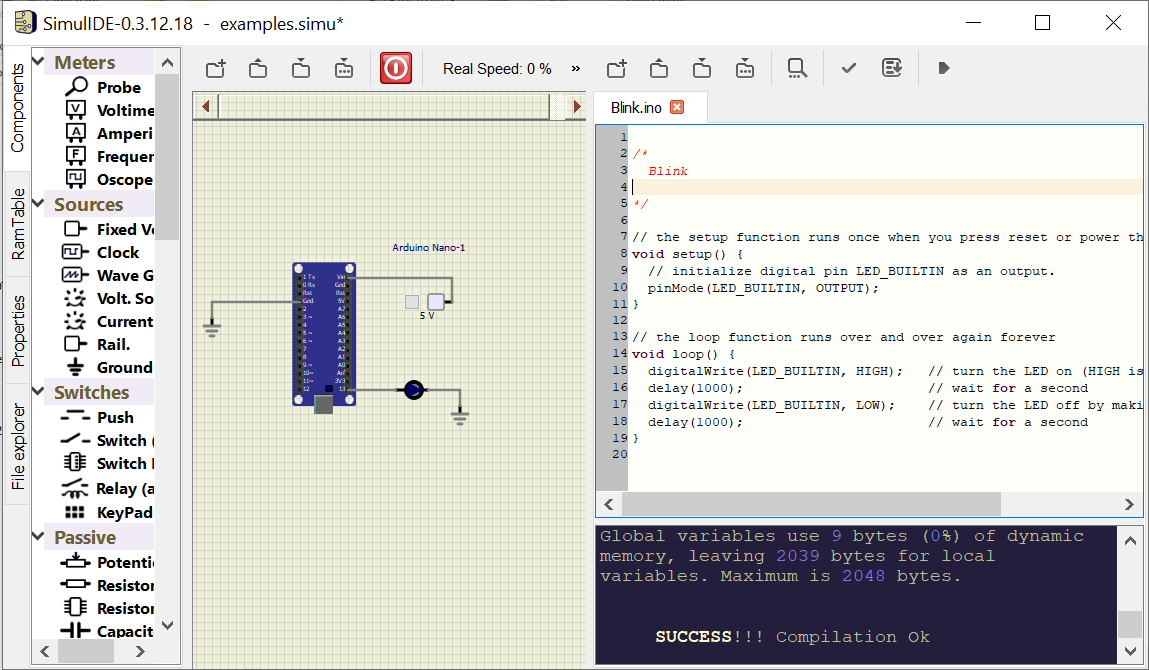The image size is (1149, 670).
Task: Collapse the Passive category
Action: (39, 537)
